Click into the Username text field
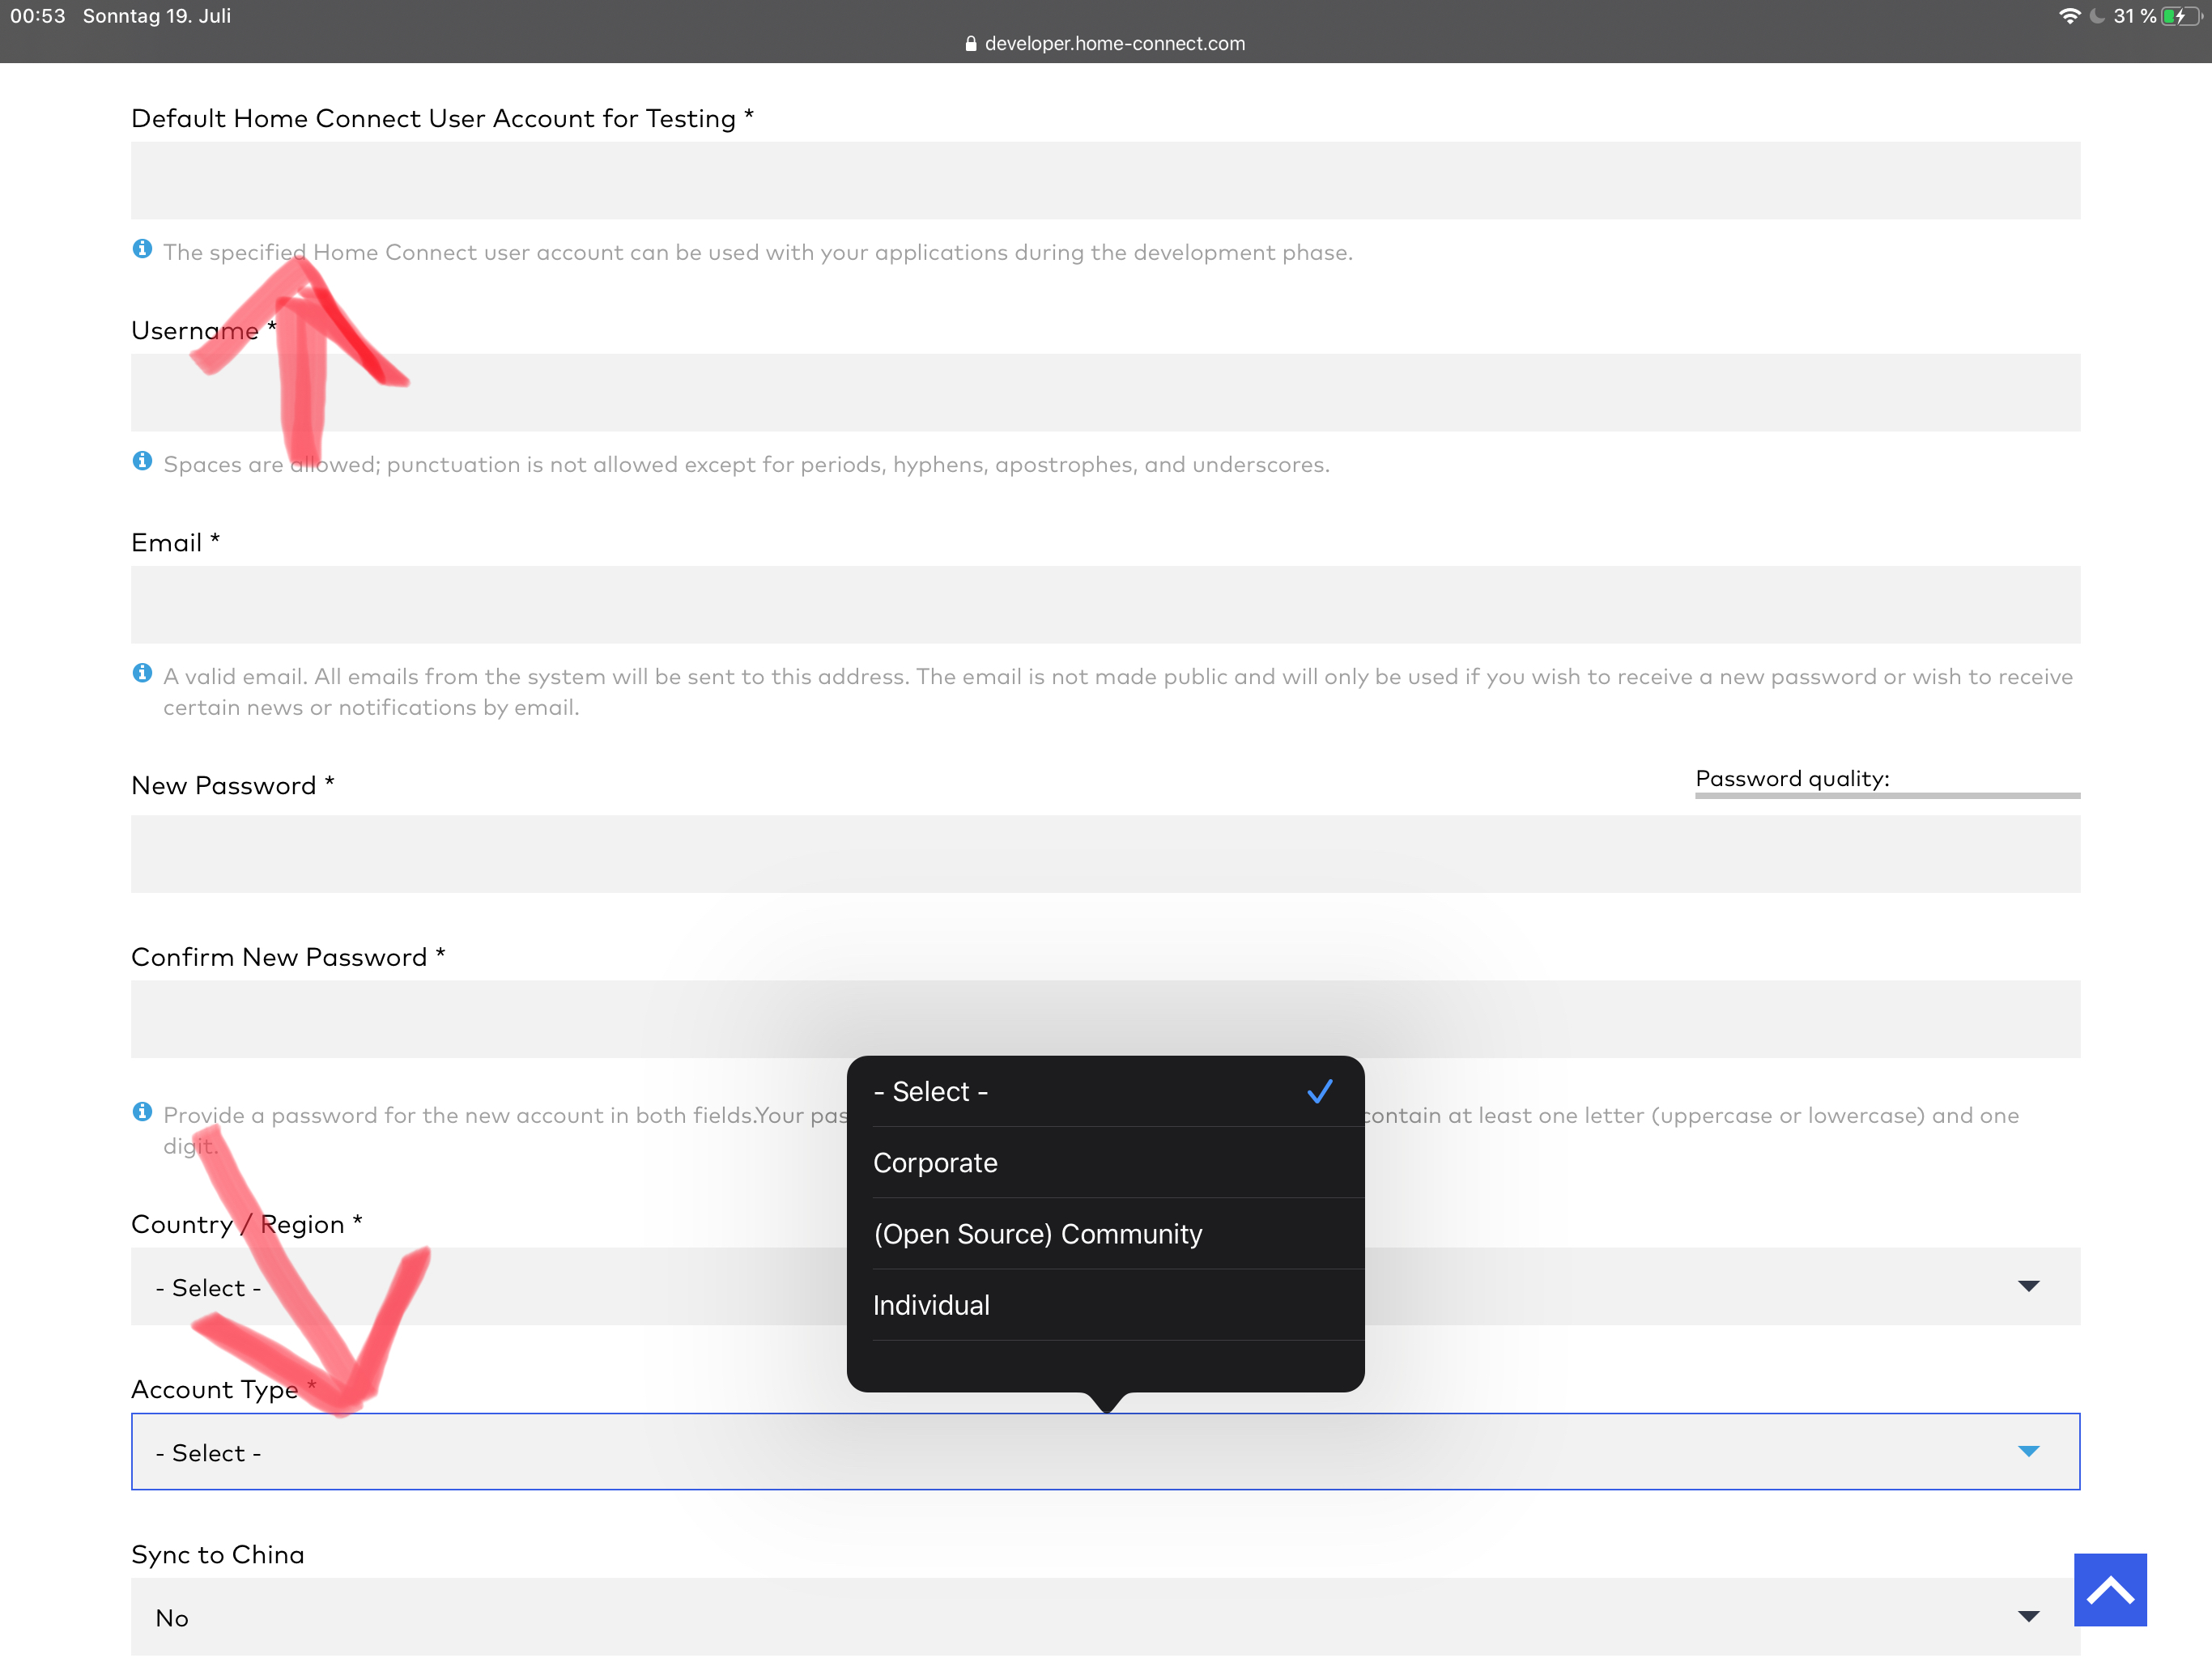The image size is (2212, 1658). pos(1104,392)
